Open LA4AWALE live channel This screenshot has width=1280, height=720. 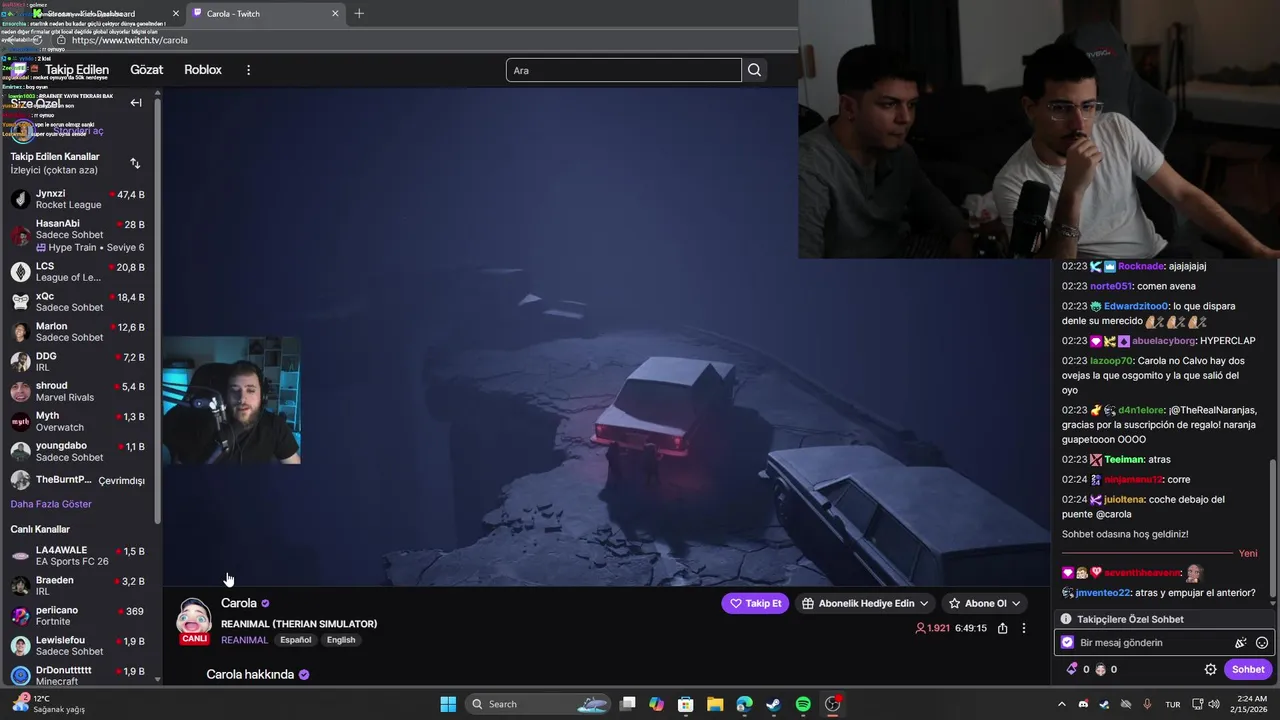pyautogui.click(x=80, y=556)
